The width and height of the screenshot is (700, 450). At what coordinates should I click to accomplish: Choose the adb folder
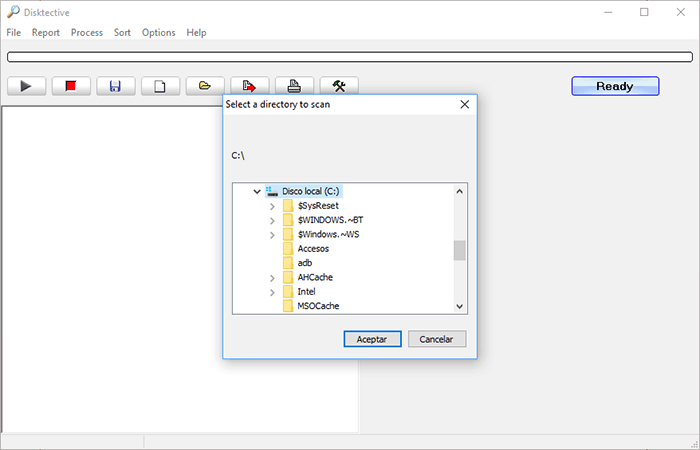point(304,263)
